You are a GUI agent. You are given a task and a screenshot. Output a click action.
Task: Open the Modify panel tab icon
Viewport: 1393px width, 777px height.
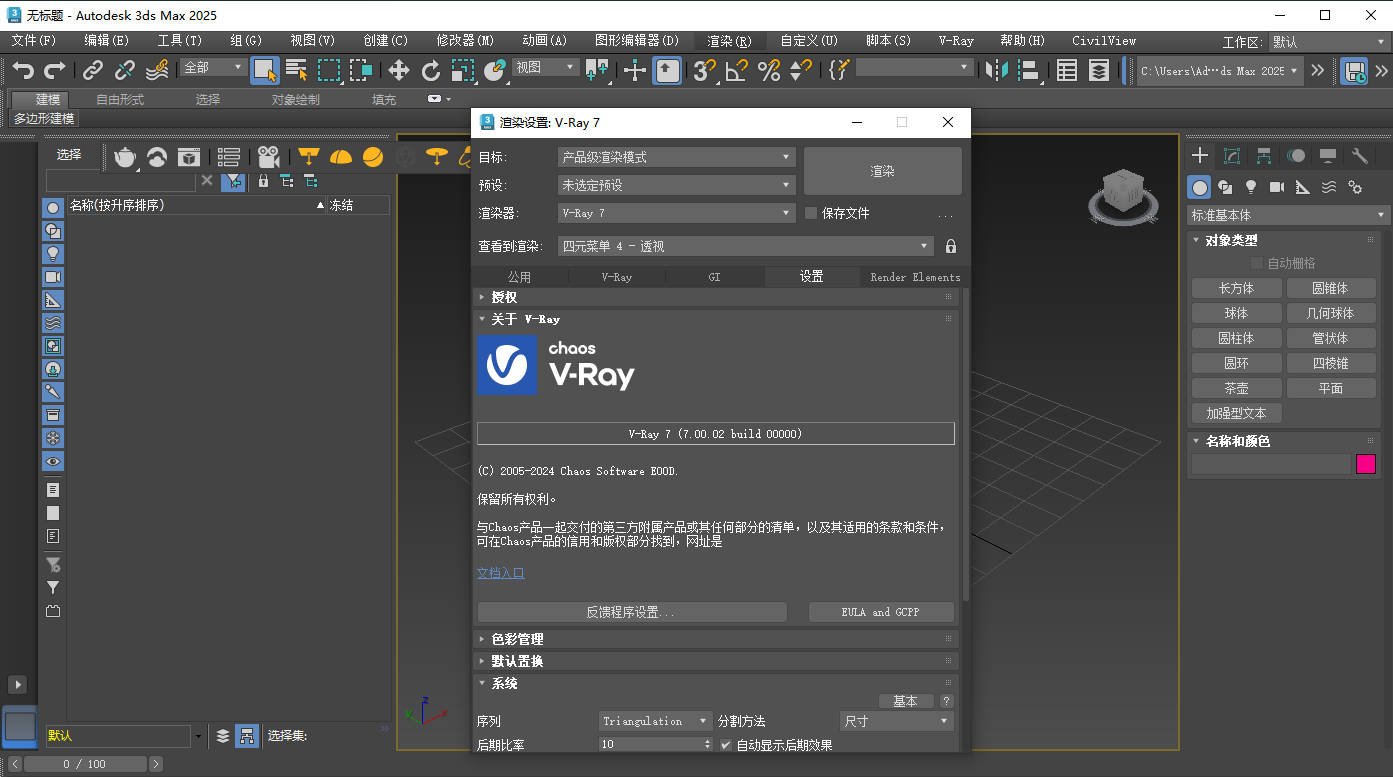[1232, 156]
